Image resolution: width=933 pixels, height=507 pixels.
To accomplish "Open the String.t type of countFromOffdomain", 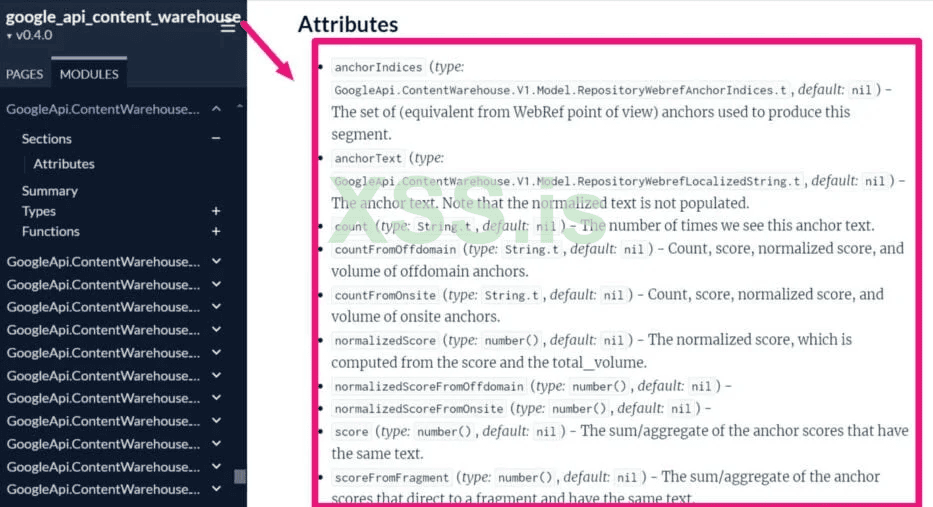I will pyautogui.click(x=531, y=249).
